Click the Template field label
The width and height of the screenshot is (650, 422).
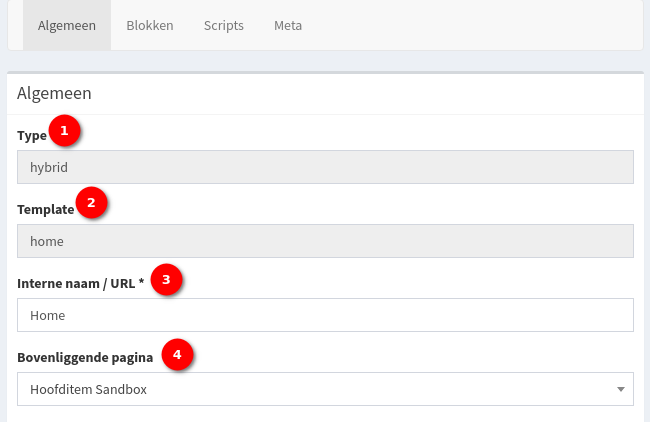pyautogui.click(x=46, y=210)
